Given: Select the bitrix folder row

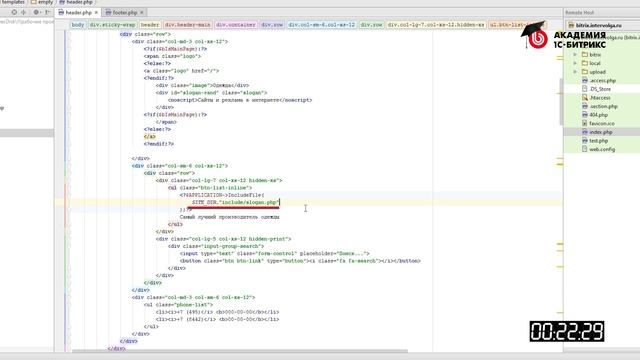Looking at the screenshot, I should [602, 54].
